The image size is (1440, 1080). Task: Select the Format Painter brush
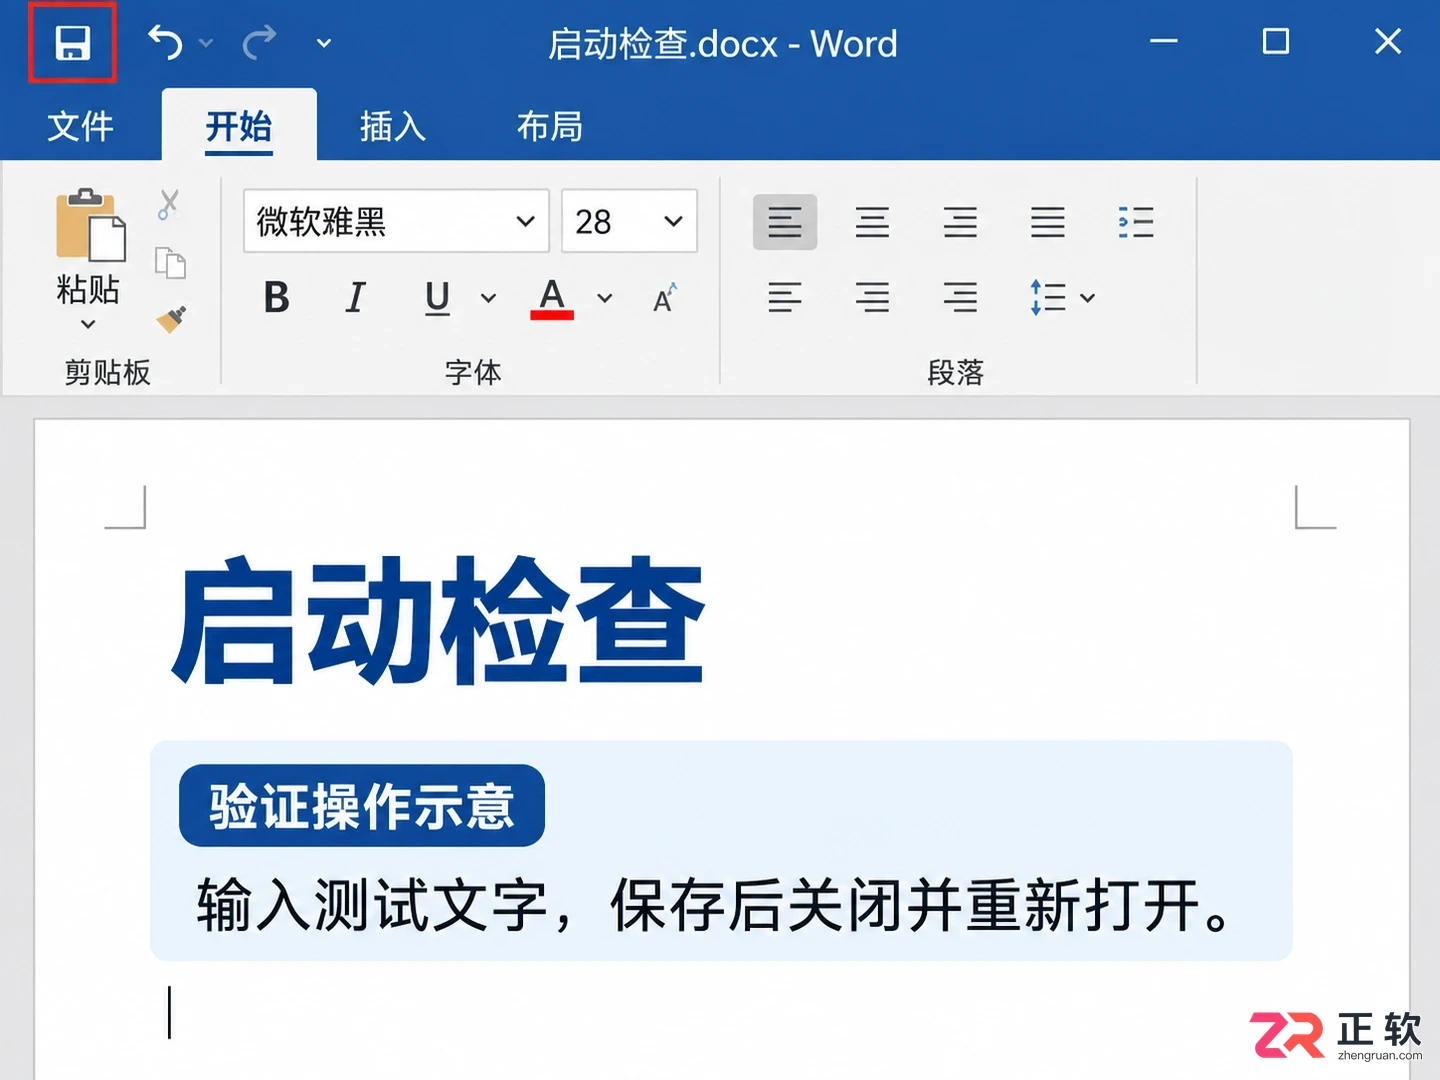coord(171,320)
